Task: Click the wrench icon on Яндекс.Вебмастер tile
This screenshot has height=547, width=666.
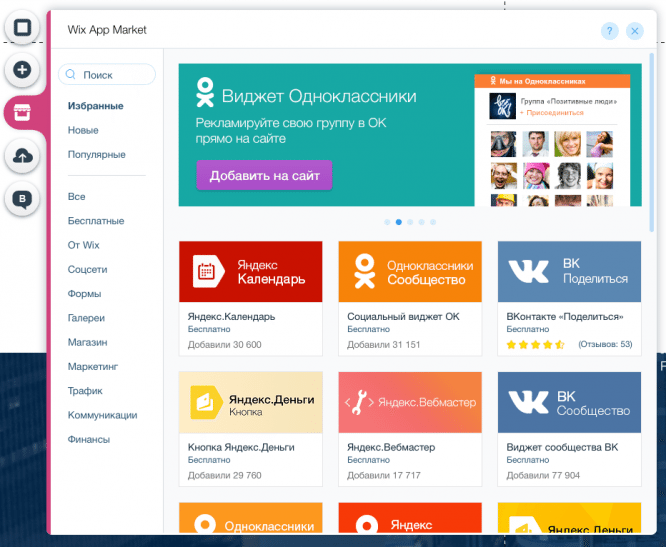Action: (x=359, y=402)
